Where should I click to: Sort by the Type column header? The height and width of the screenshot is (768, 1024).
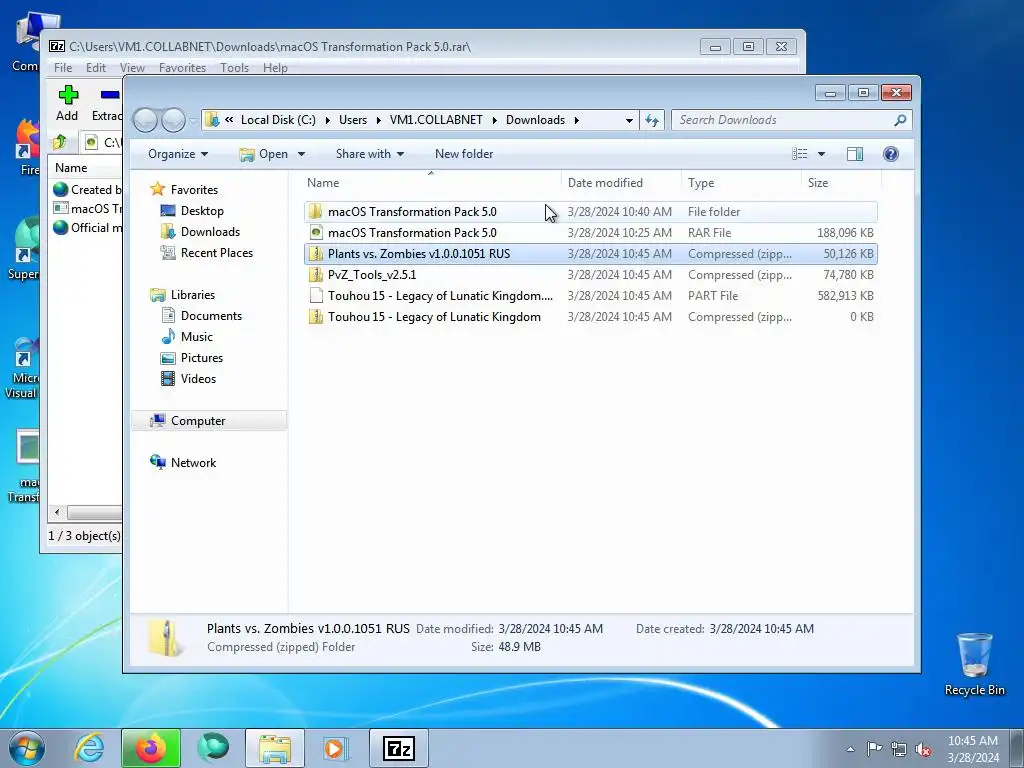click(x=741, y=184)
